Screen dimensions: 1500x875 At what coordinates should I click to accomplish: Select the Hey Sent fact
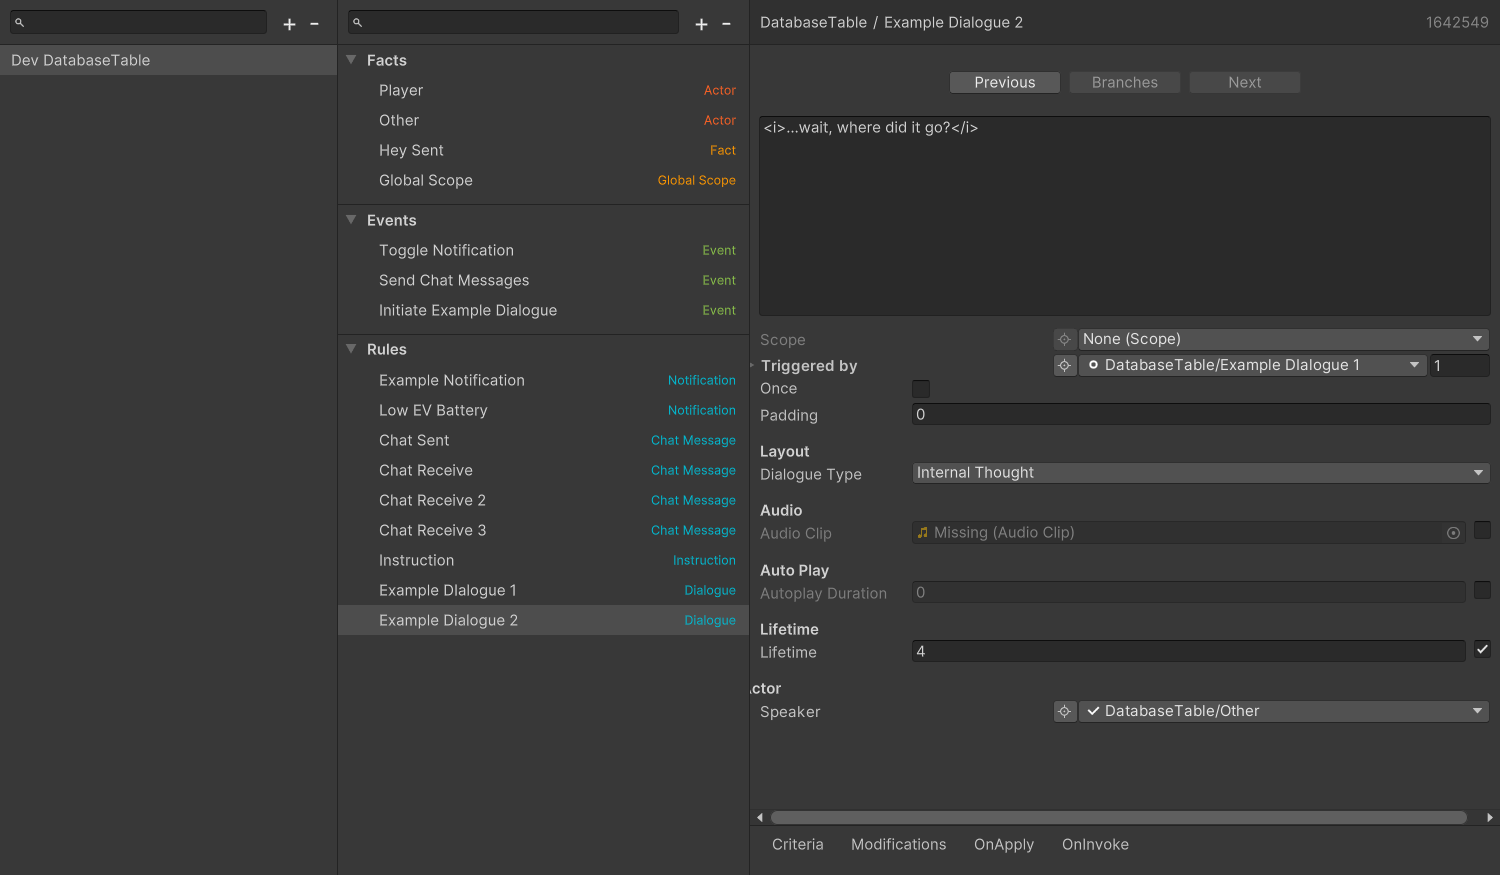[543, 151]
